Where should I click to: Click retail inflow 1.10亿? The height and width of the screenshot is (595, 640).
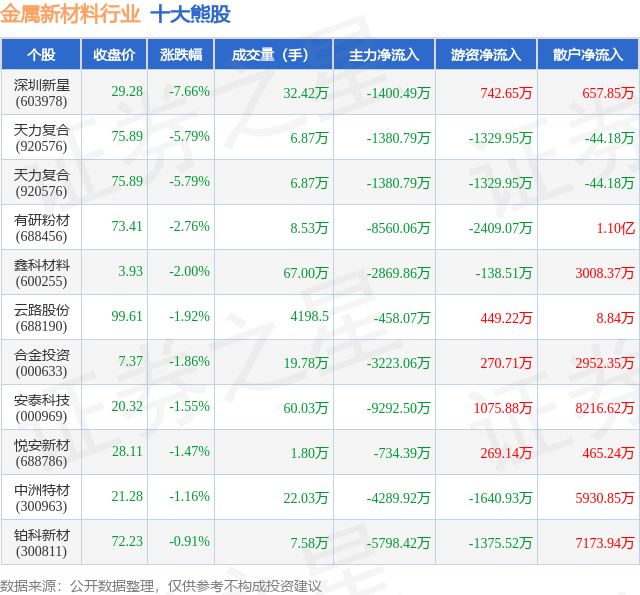(616, 228)
